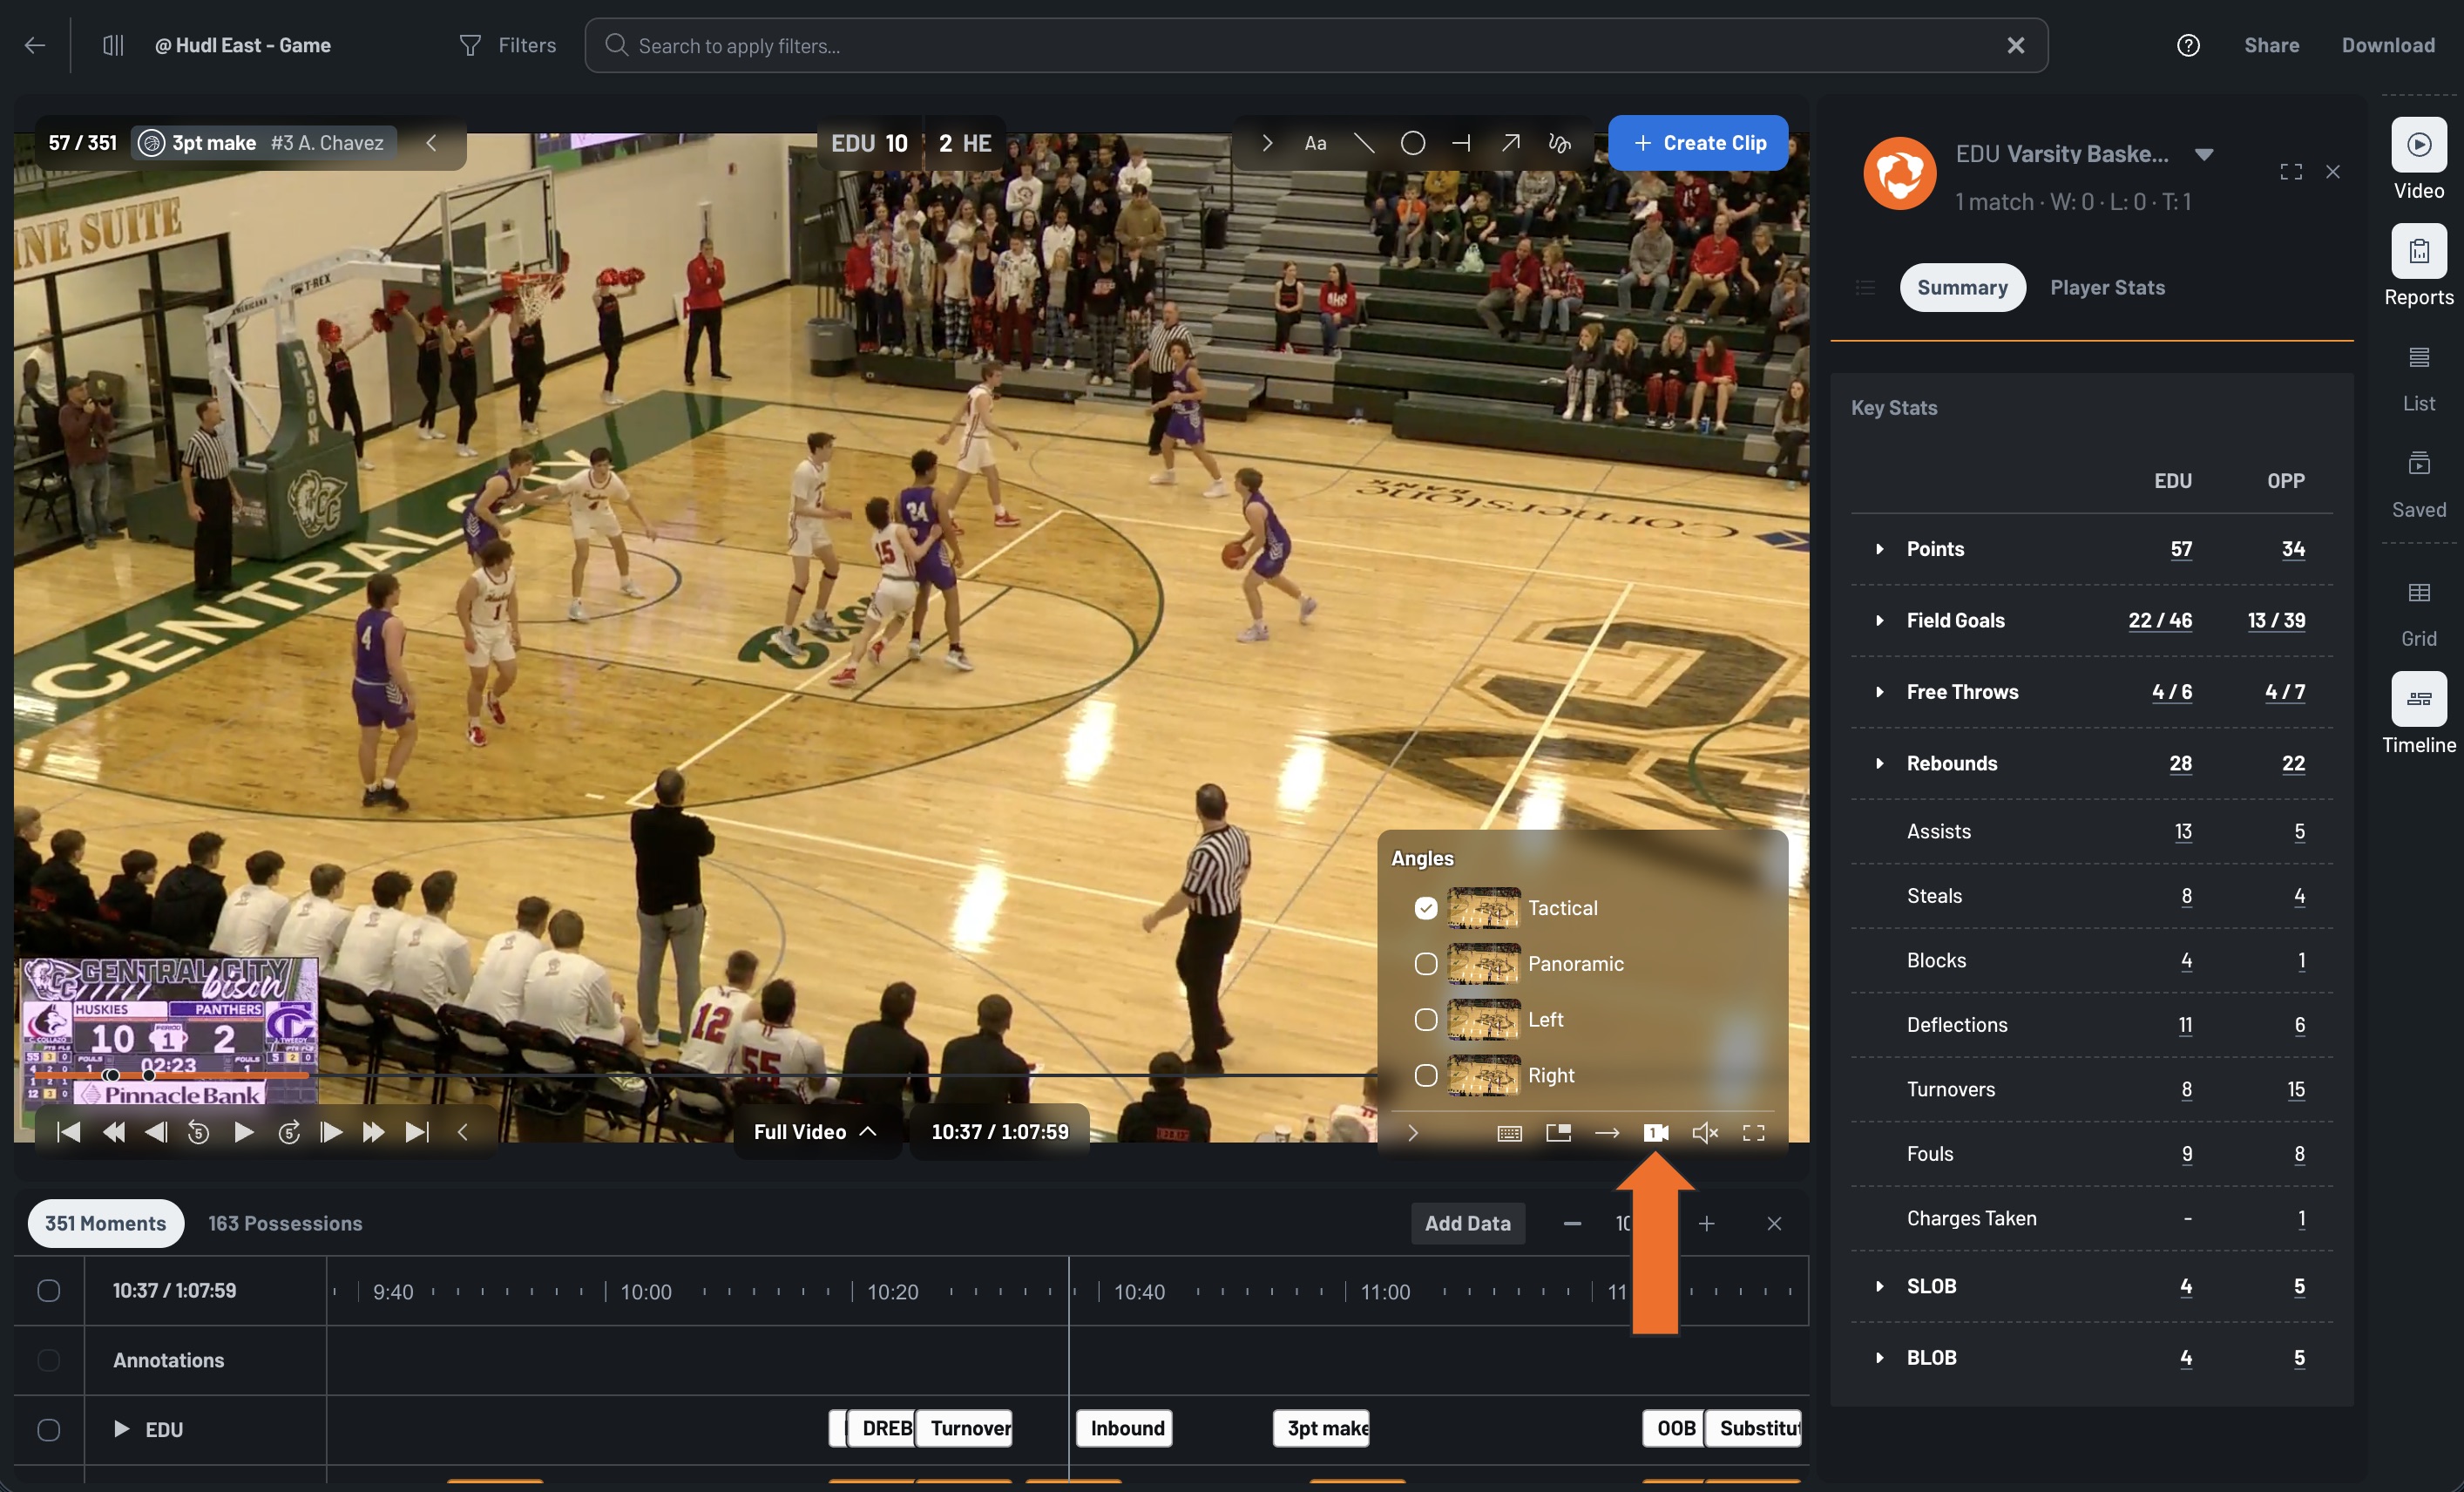The height and width of the screenshot is (1492, 2464).
Task: Open the EDU Varsity team dropdown
Action: [x=2203, y=154]
